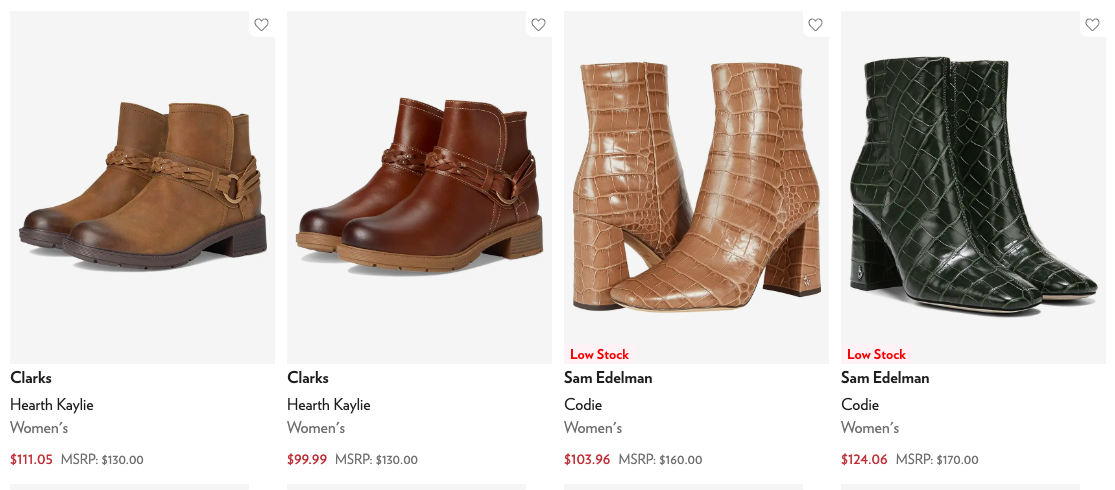Click the Codie title priced at $124.06
1115x490 pixels.
tap(860, 405)
